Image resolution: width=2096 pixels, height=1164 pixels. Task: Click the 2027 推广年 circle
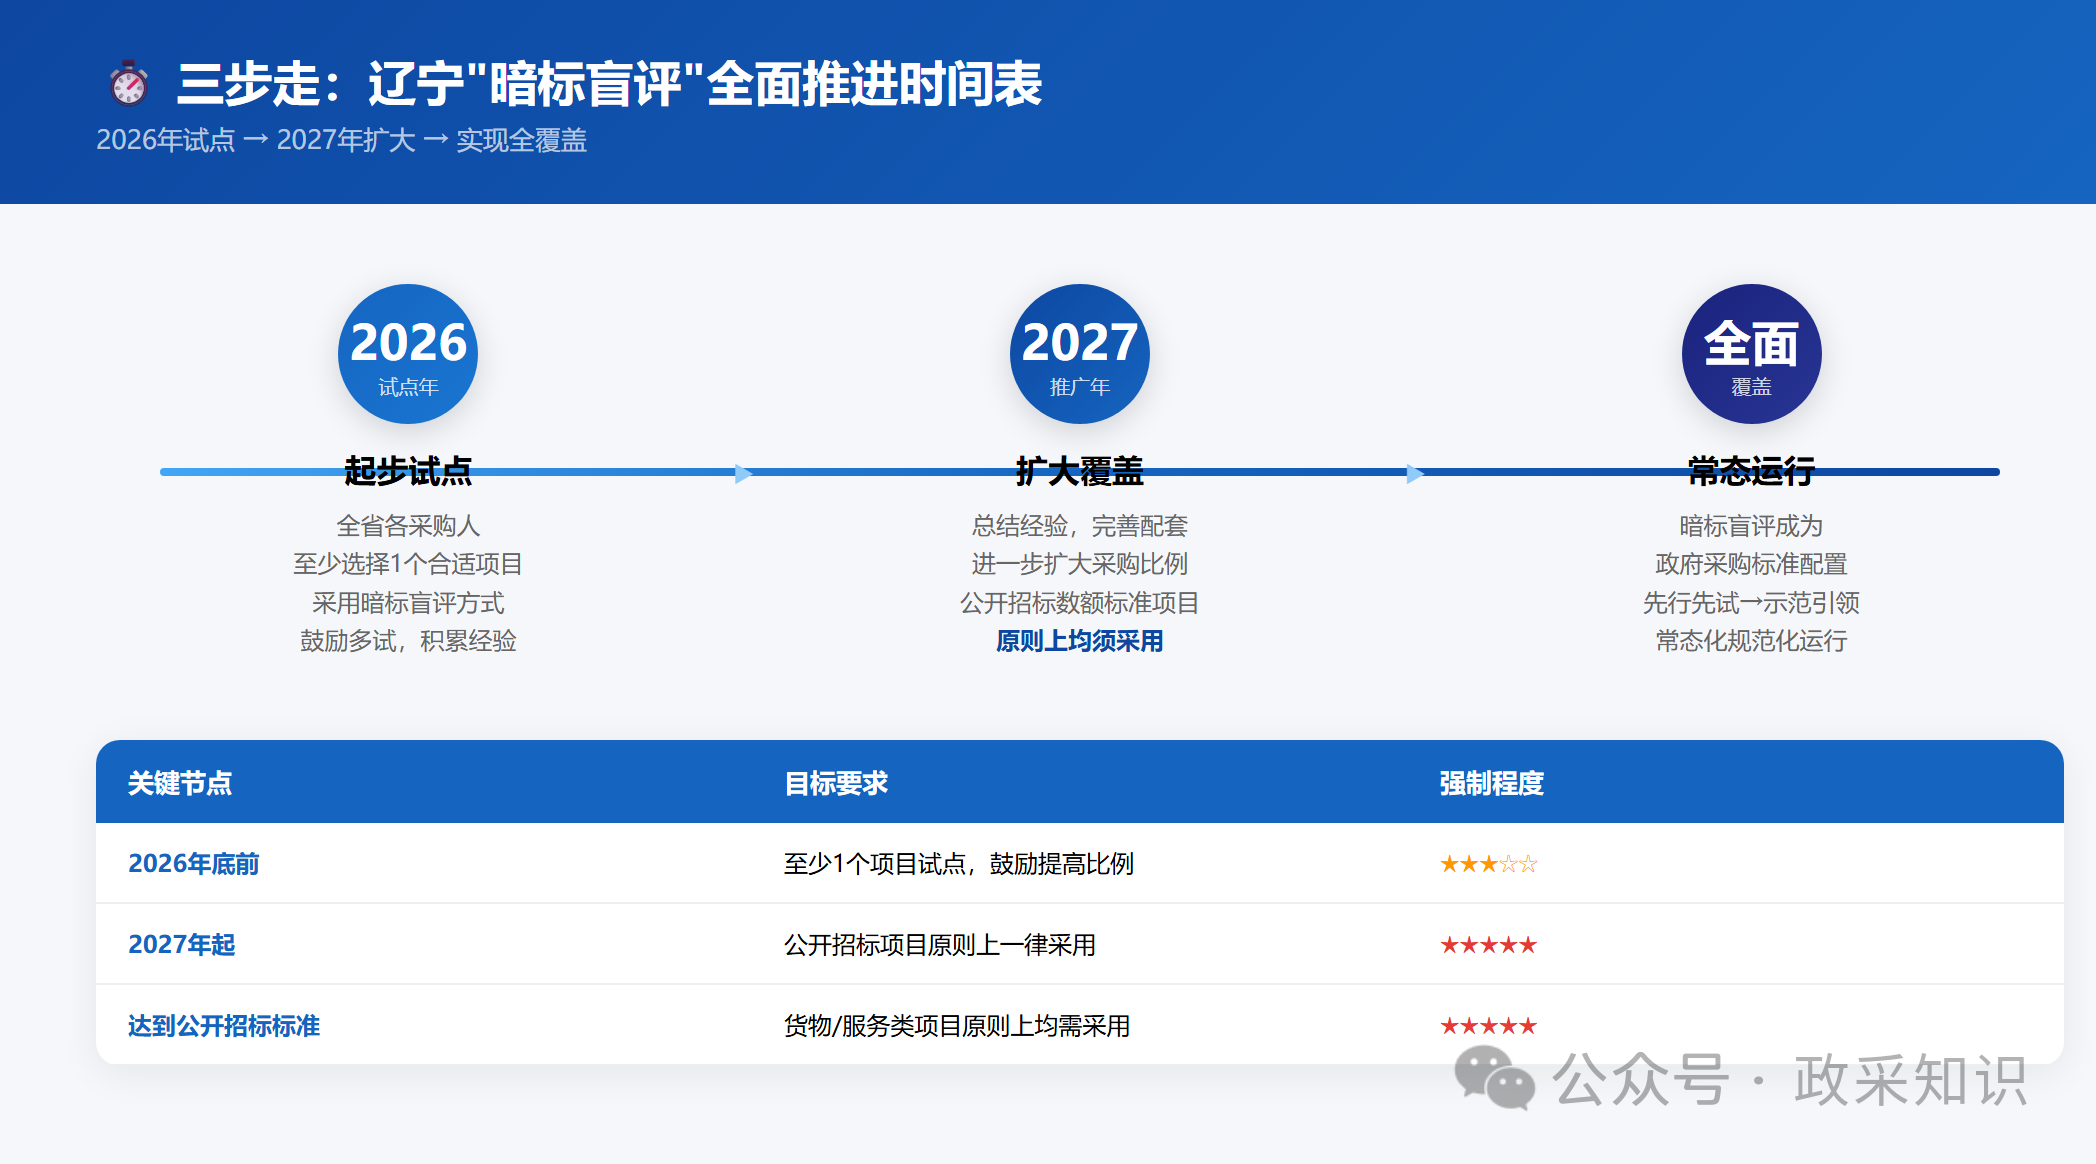tap(1080, 354)
